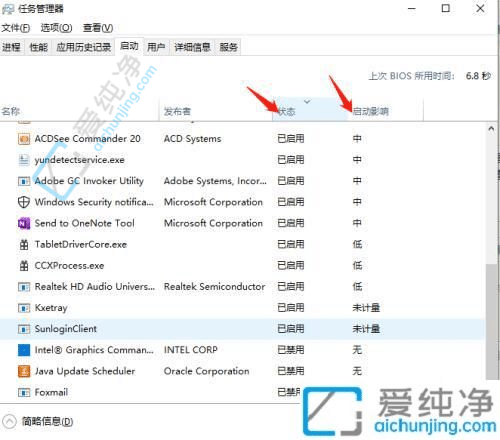Click the vertical scrollbar thumb
The height and width of the screenshot is (440, 500).
pyautogui.click(x=491, y=322)
